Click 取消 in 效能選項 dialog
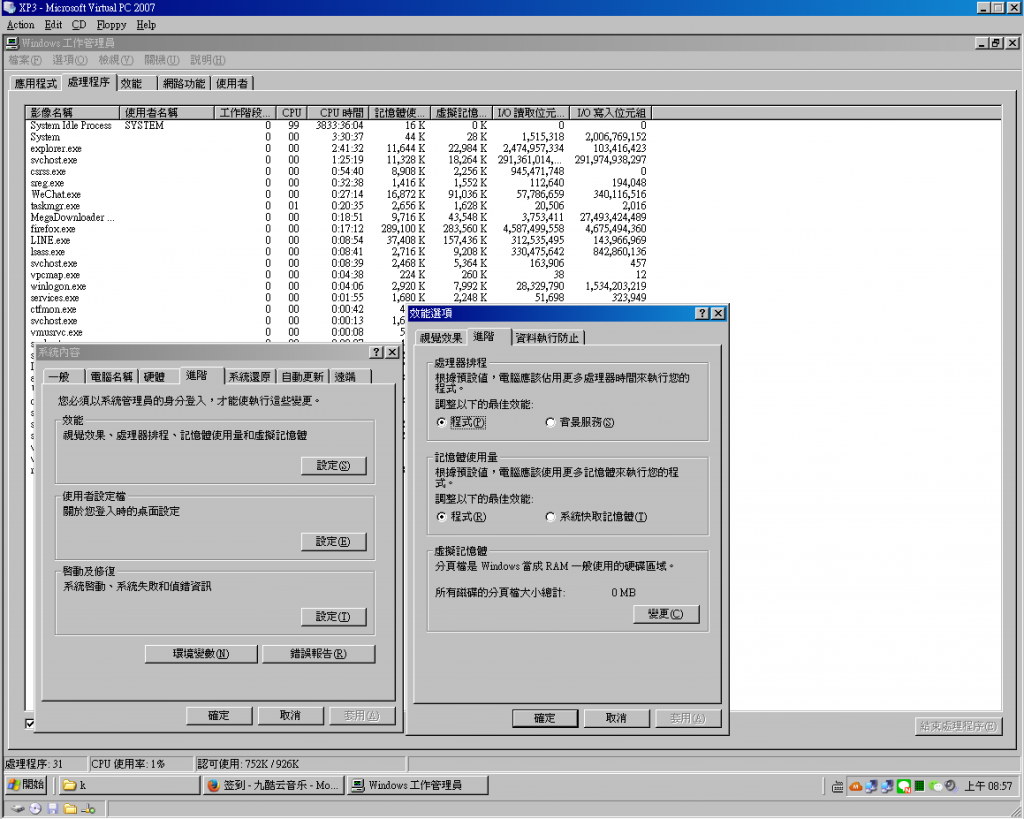Image resolution: width=1024 pixels, height=819 pixels. coord(616,718)
